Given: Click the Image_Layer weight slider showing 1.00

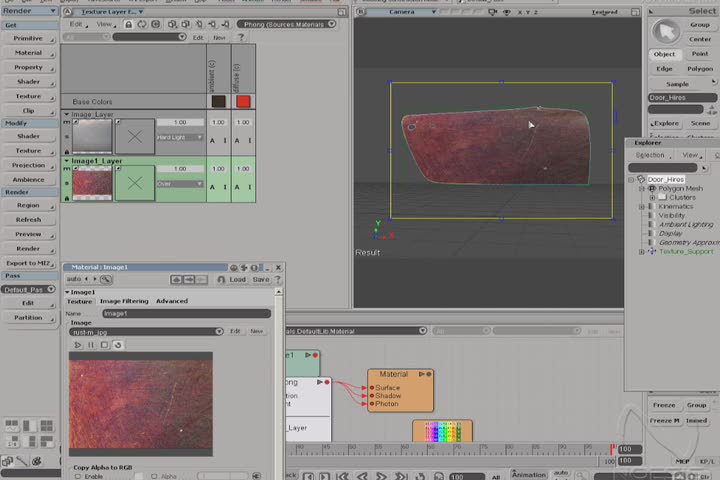Looking at the screenshot, I should (x=180, y=123).
